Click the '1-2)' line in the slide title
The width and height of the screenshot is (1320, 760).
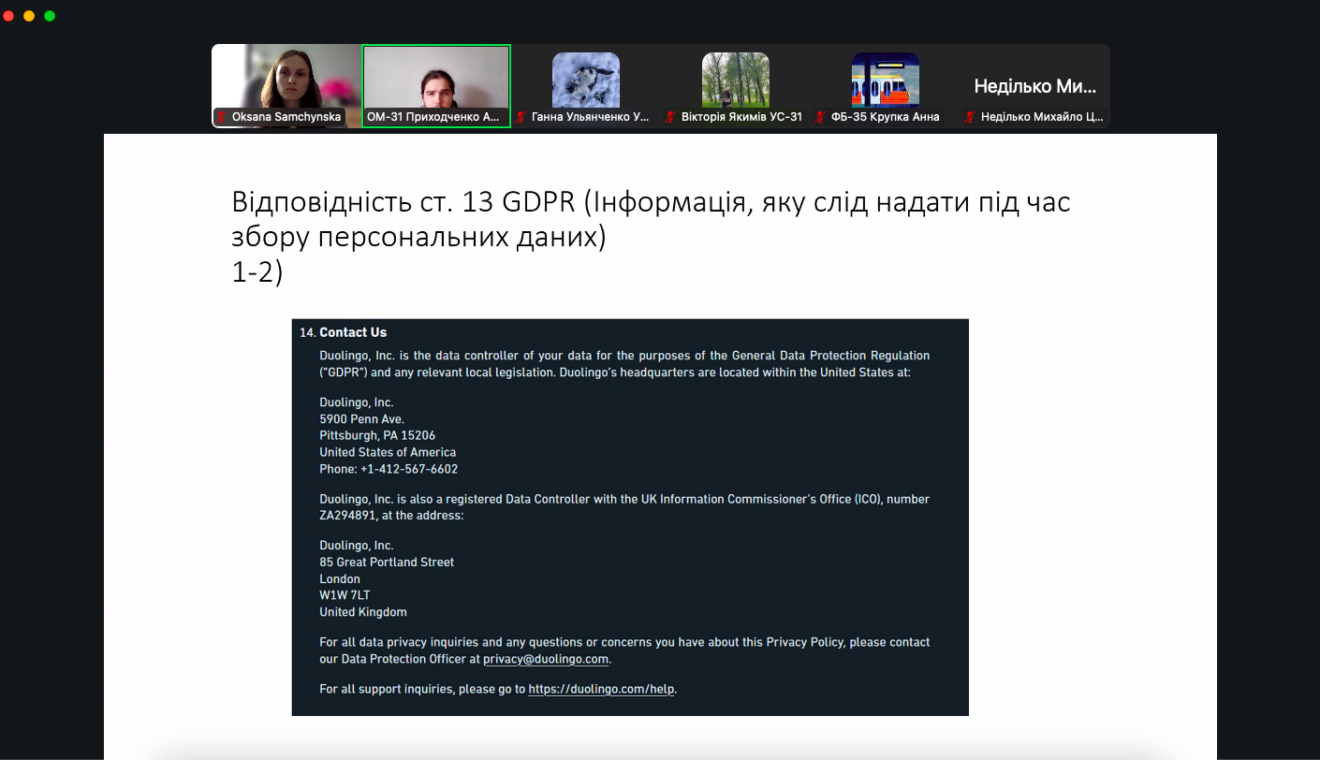(x=257, y=272)
